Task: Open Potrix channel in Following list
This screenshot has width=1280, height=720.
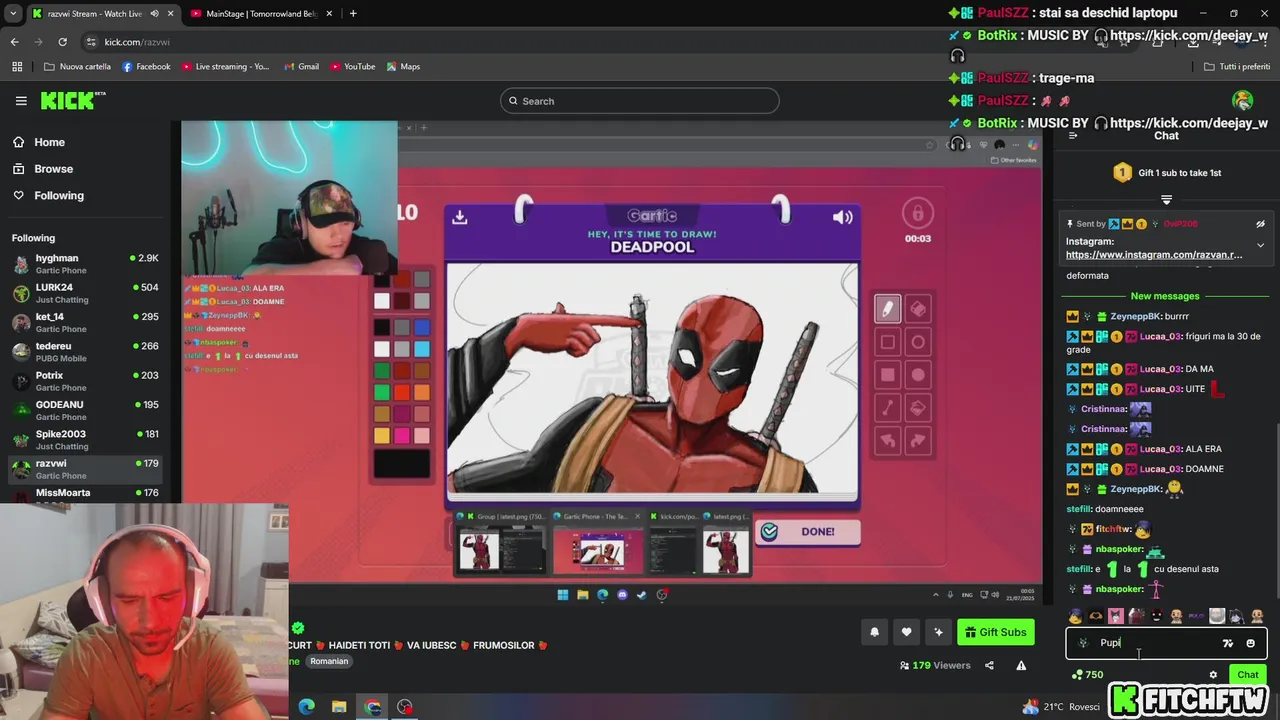Action: pyautogui.click(x=85, y=381)
